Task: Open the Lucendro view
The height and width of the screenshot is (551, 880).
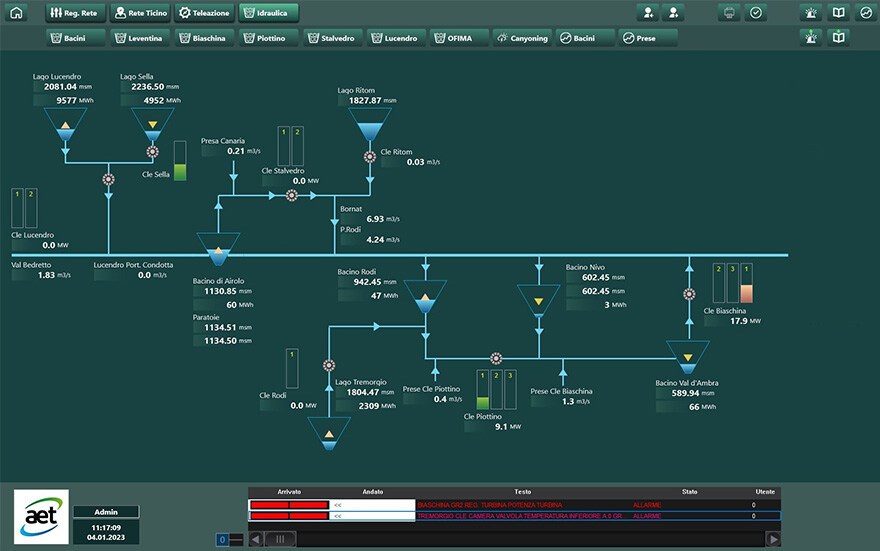Action: [397, 38]
